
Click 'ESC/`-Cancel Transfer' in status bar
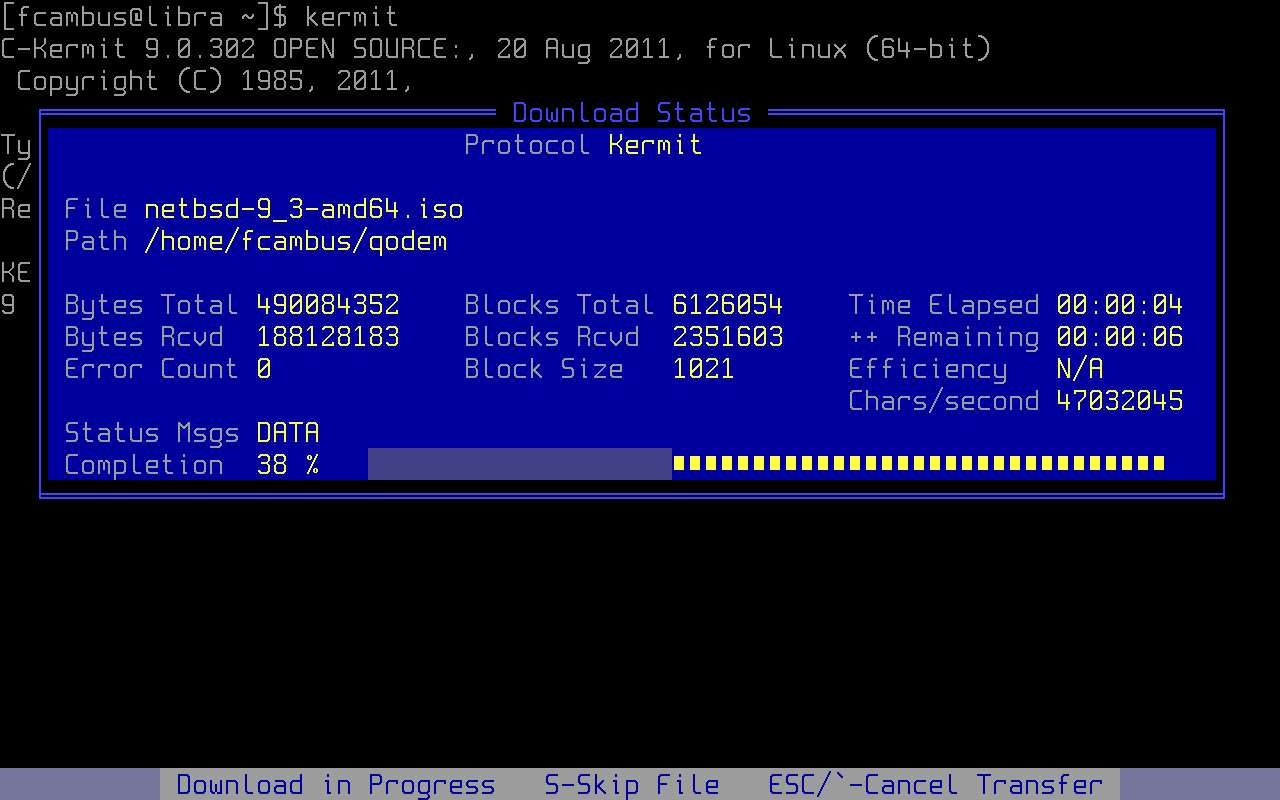point(936,785)
